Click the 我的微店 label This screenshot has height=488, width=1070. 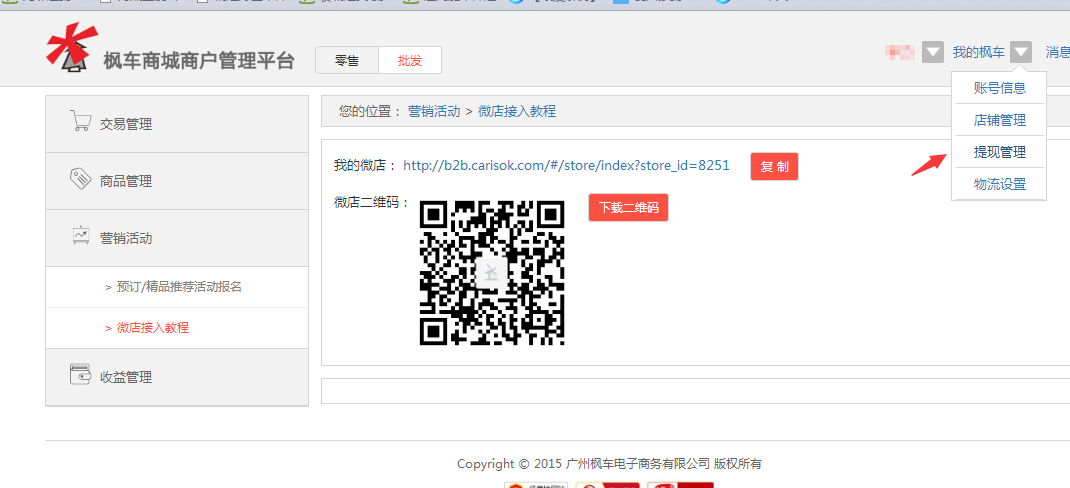coord(365,165)
